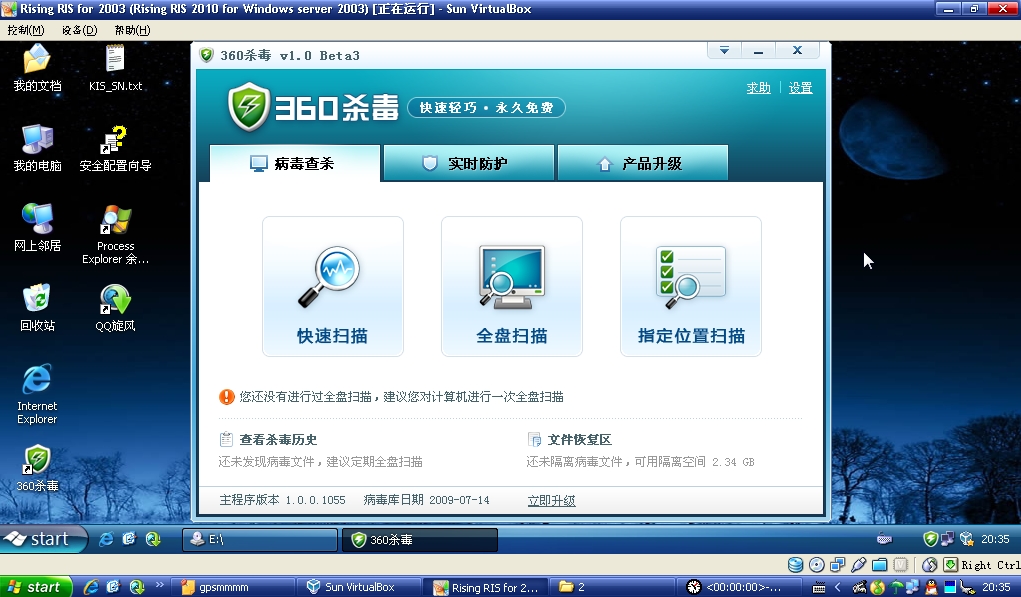Image resolution: width=1021 pixels, height=597 pixels.
Task: Click the VirtualBox USB status icon
Action: click(859, 564)
